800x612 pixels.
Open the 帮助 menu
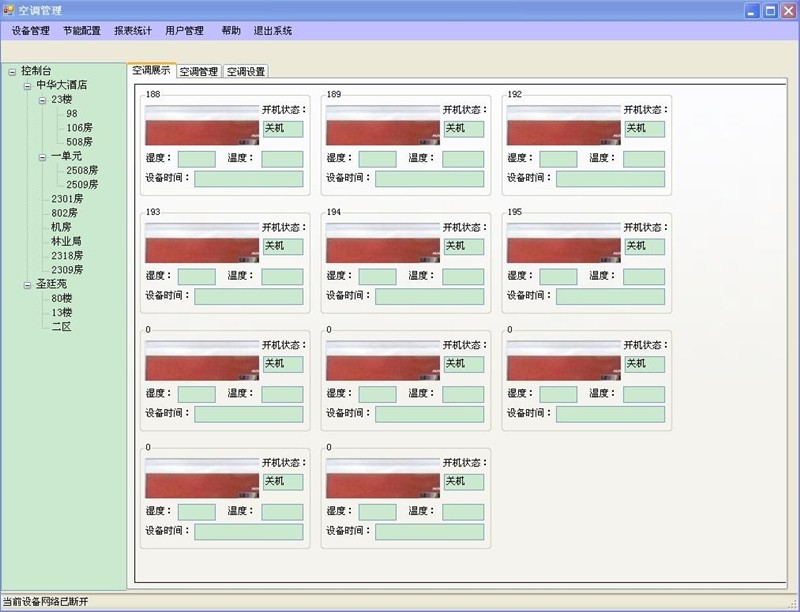point(229,31)
